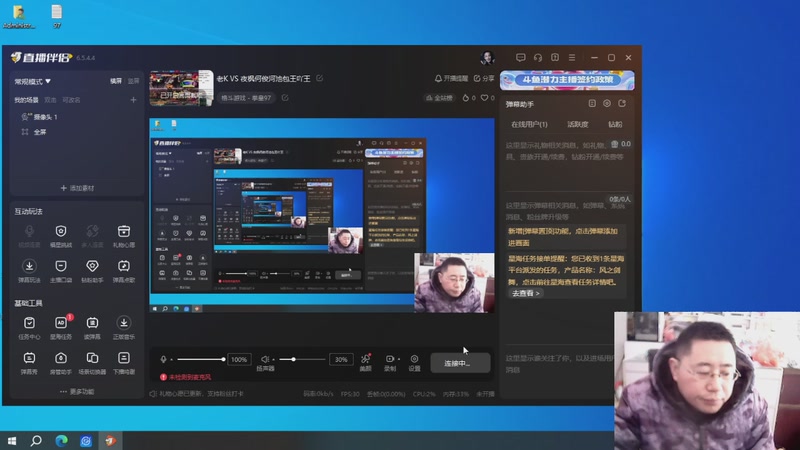The image size is (800, 450).
Task: Open the 录制 dropdown arrow
Action: pyautogui.click(x=398, y=359)
